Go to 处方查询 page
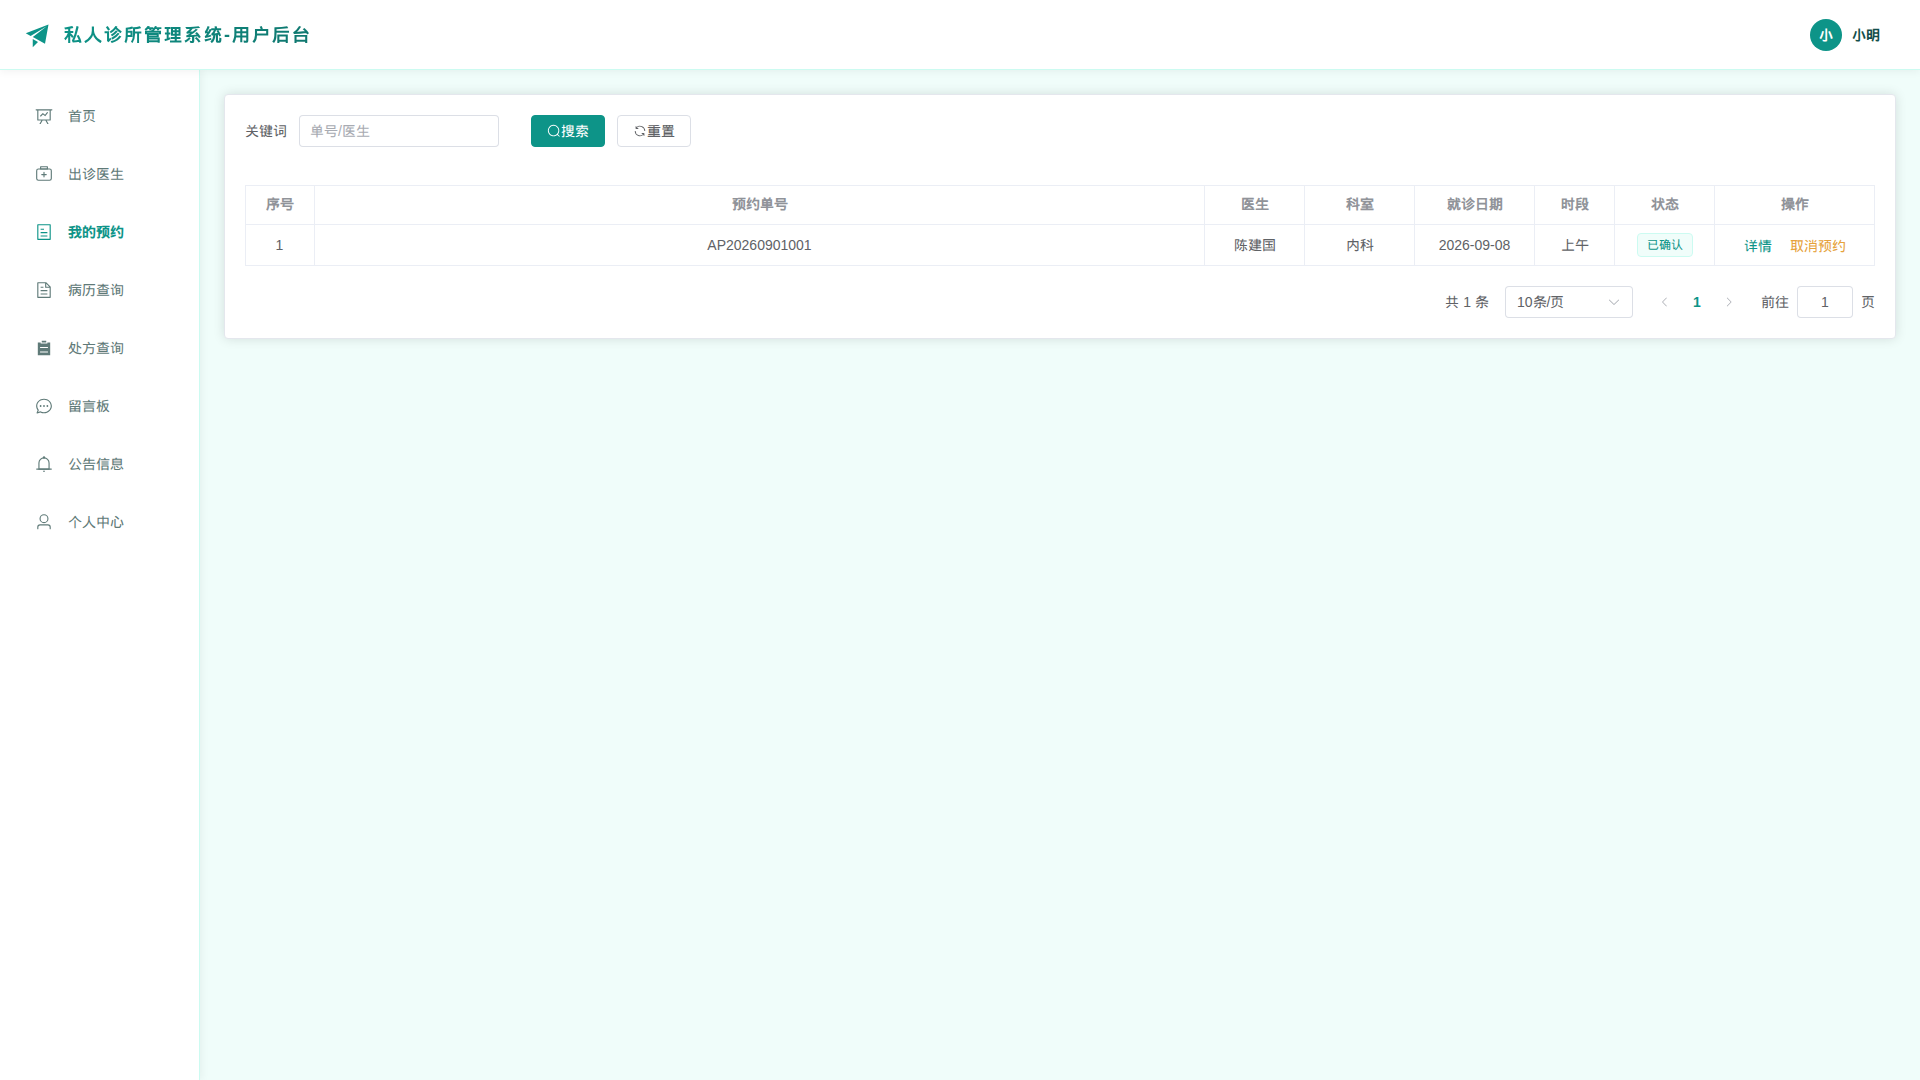Image resolution: width=1920 pixels, height=1080 pixels. pos(99,348)
